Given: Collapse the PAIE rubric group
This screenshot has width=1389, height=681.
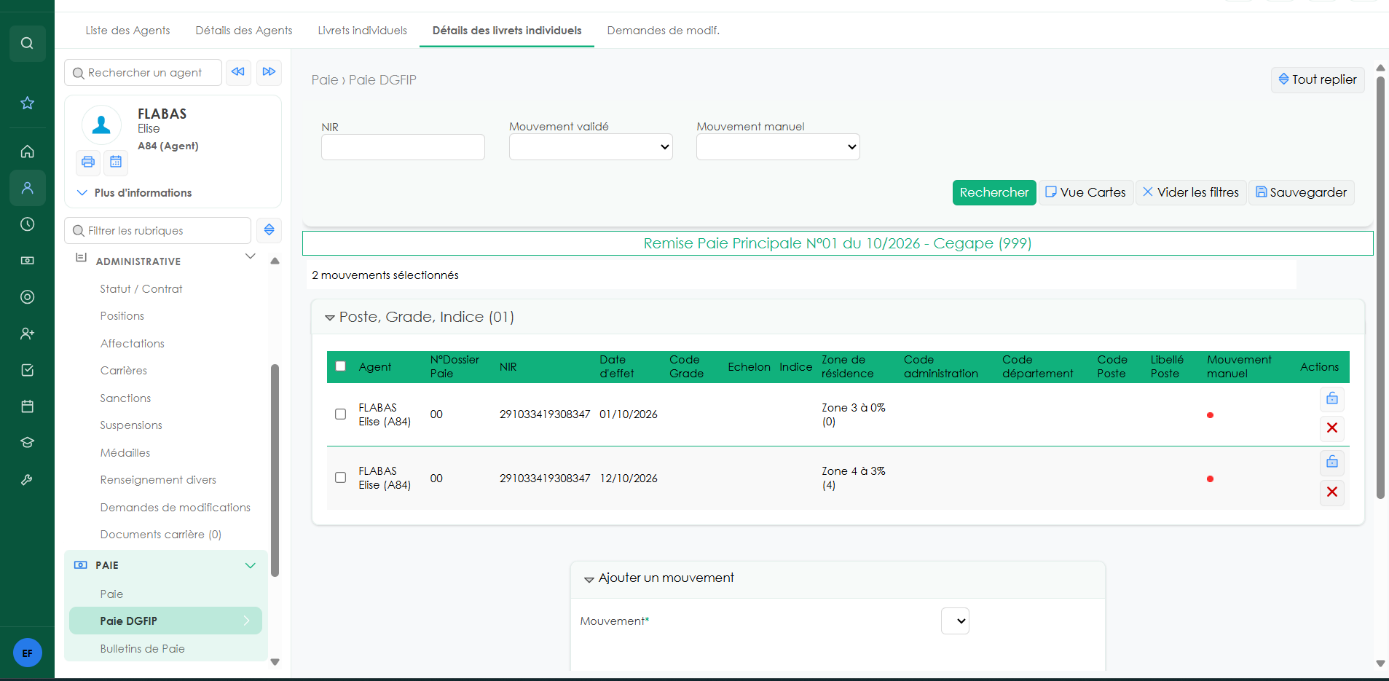Looking at the screenshot, I should tap(250, 565).
